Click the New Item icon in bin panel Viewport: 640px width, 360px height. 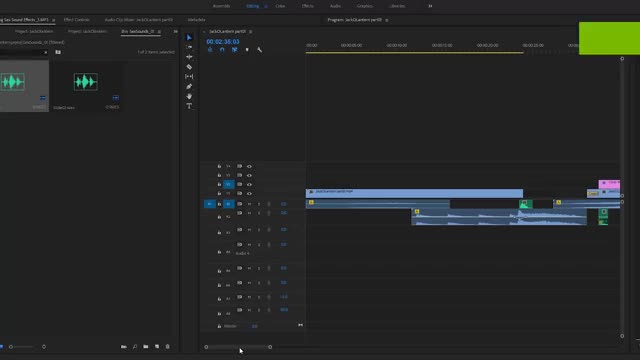coord(157,347)
